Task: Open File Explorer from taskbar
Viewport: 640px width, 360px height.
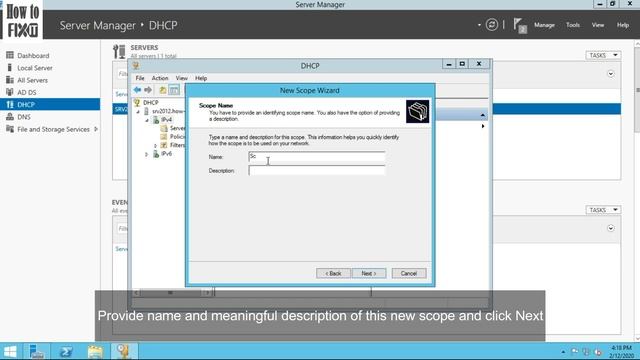Action: click(x=95, y=351)
